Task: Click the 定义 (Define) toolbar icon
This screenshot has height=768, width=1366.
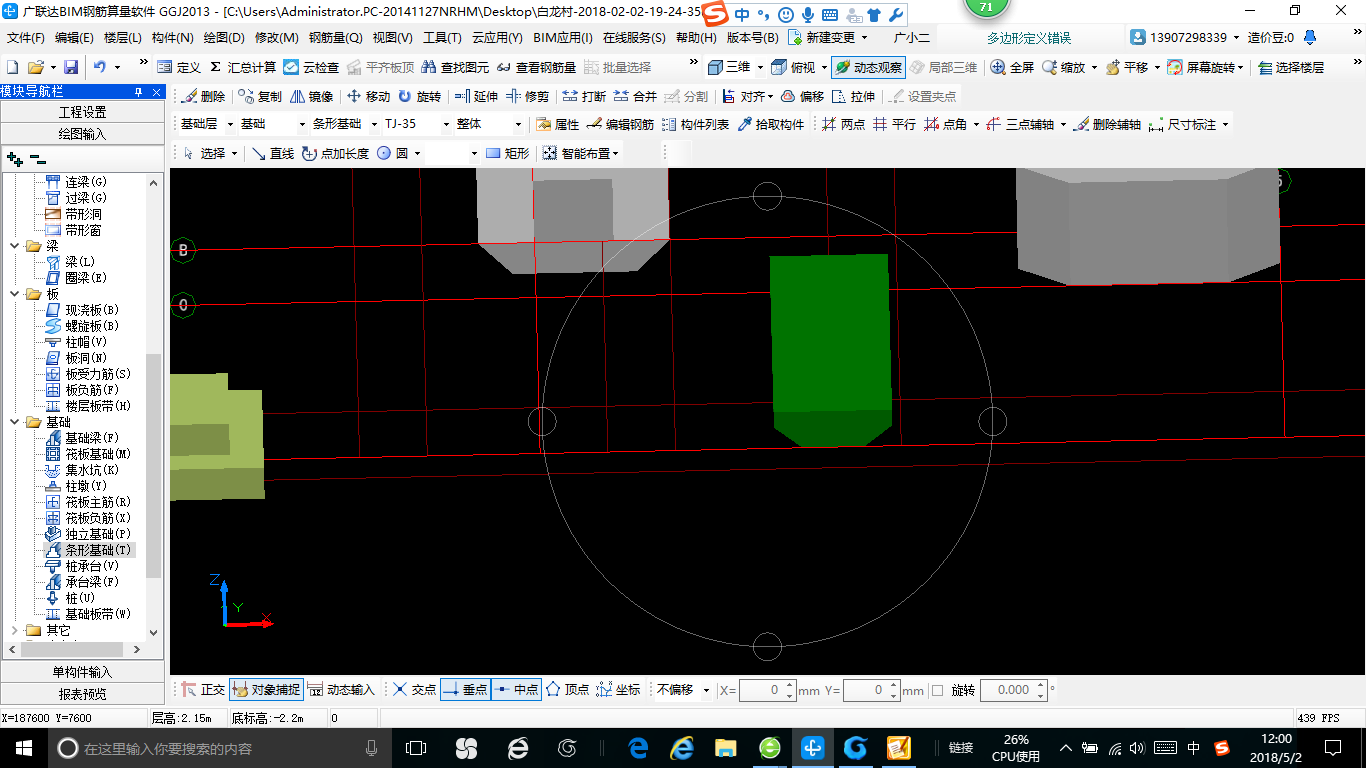Action: tap(179, 67)
